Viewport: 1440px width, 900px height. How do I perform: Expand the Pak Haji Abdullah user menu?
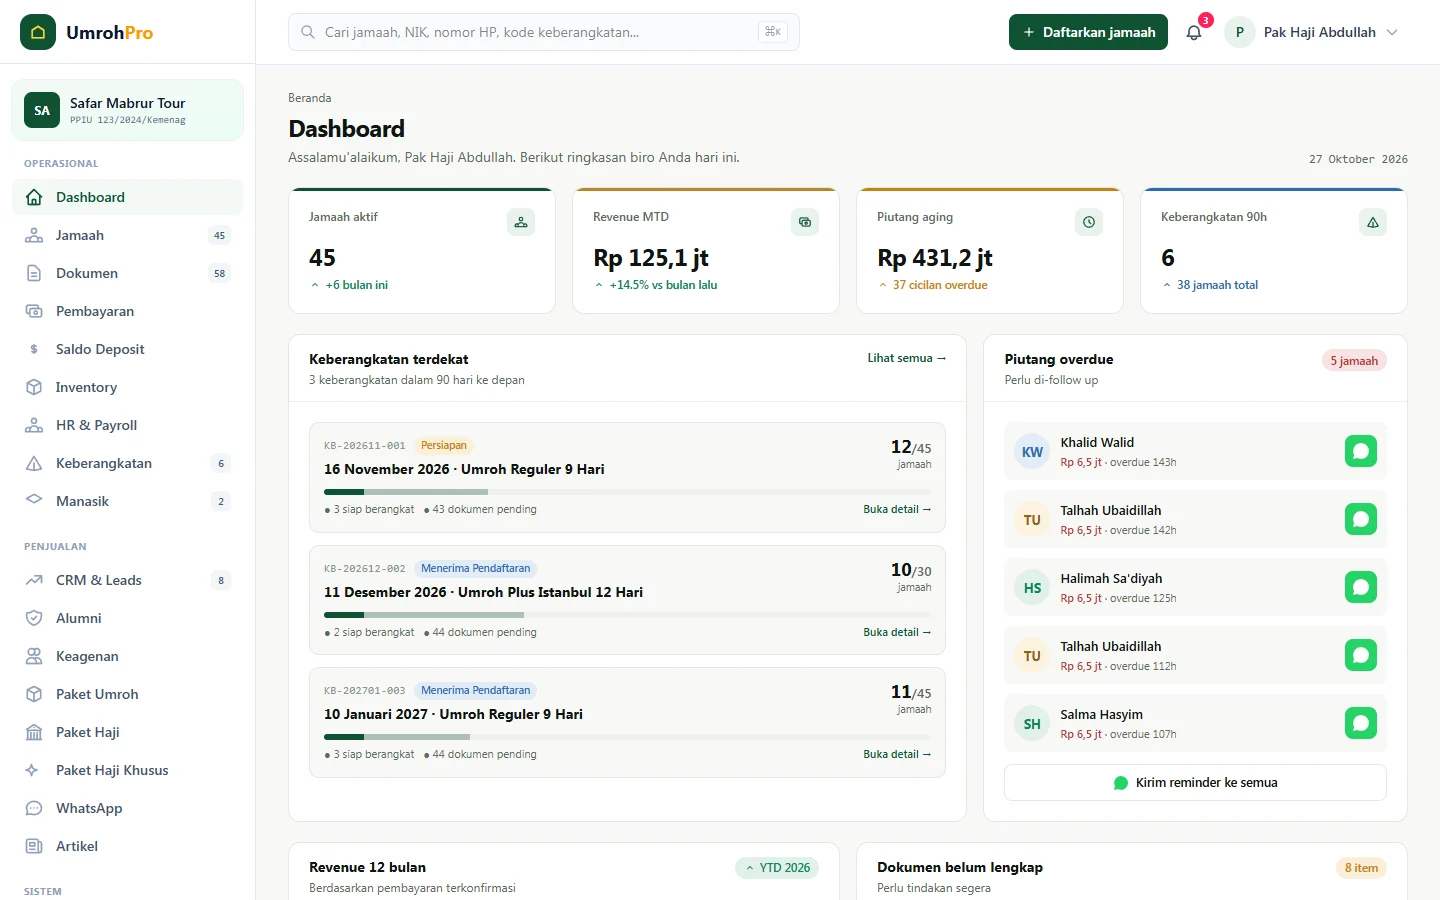tap(1312, 32)
